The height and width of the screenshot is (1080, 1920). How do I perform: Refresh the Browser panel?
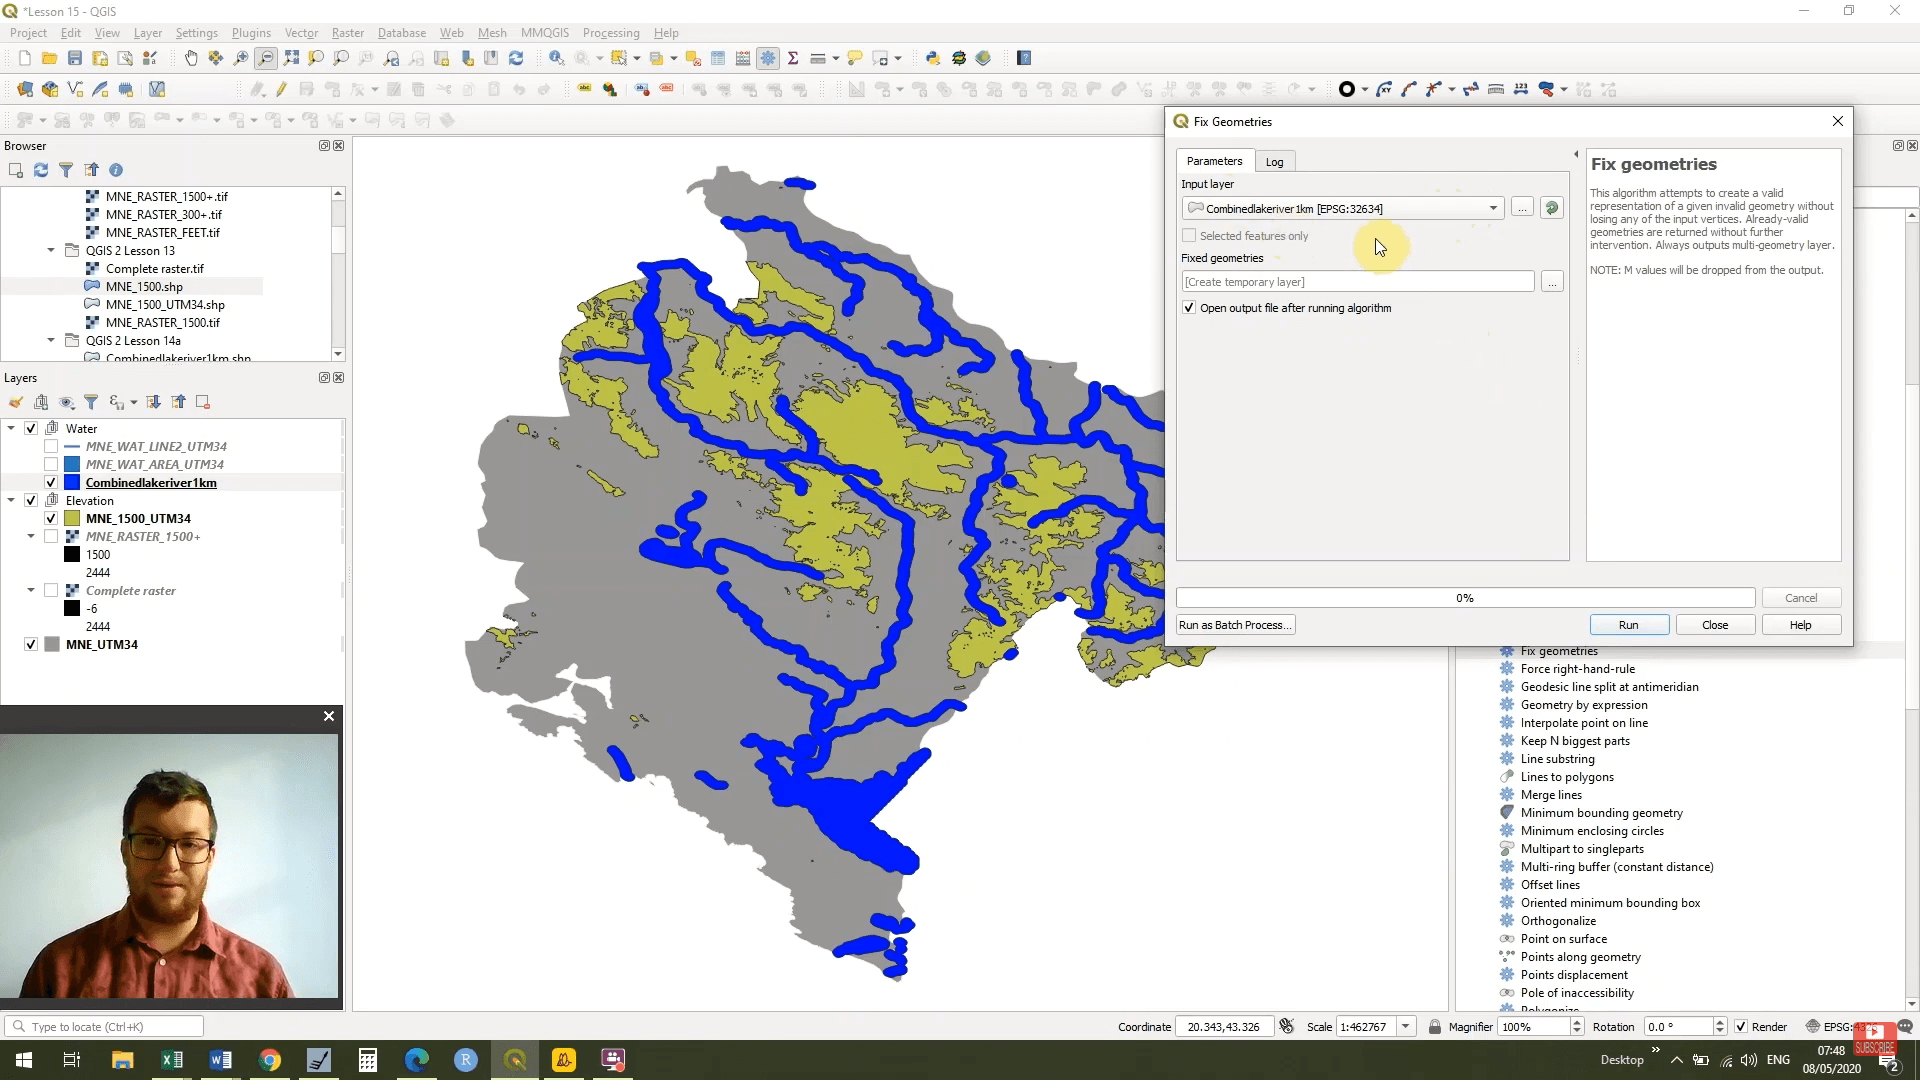pos(41,170)
